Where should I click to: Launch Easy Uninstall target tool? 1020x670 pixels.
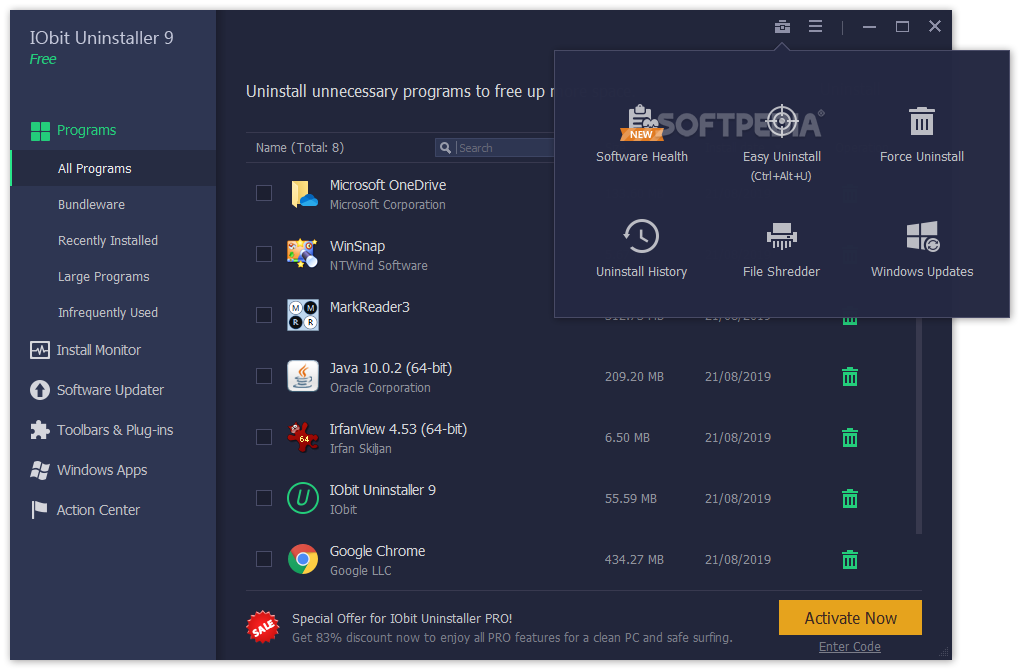[781, 143]
